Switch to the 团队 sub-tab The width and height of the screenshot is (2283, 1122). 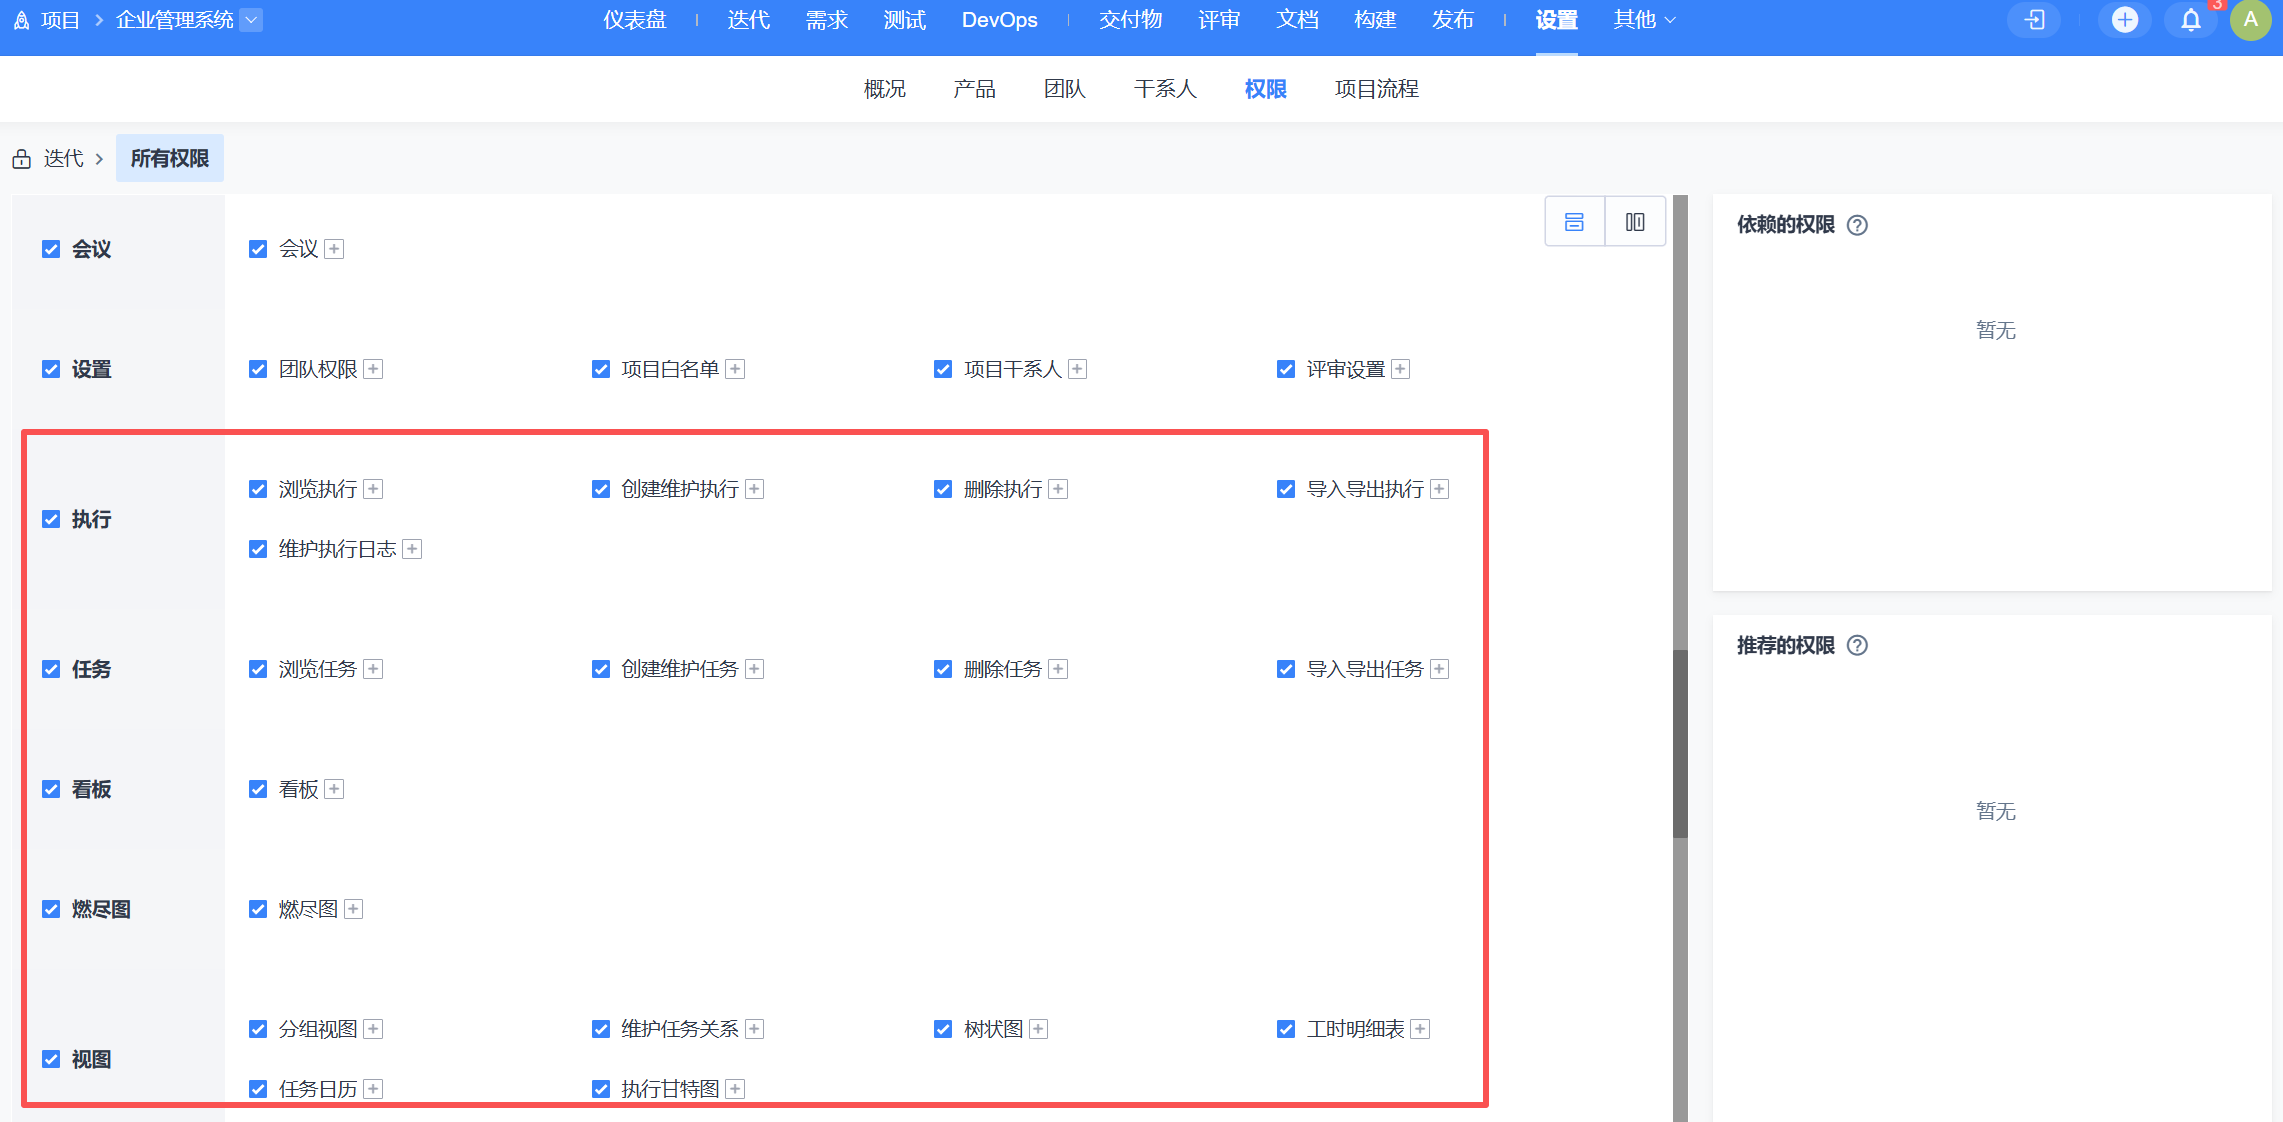coord(1064,89)
